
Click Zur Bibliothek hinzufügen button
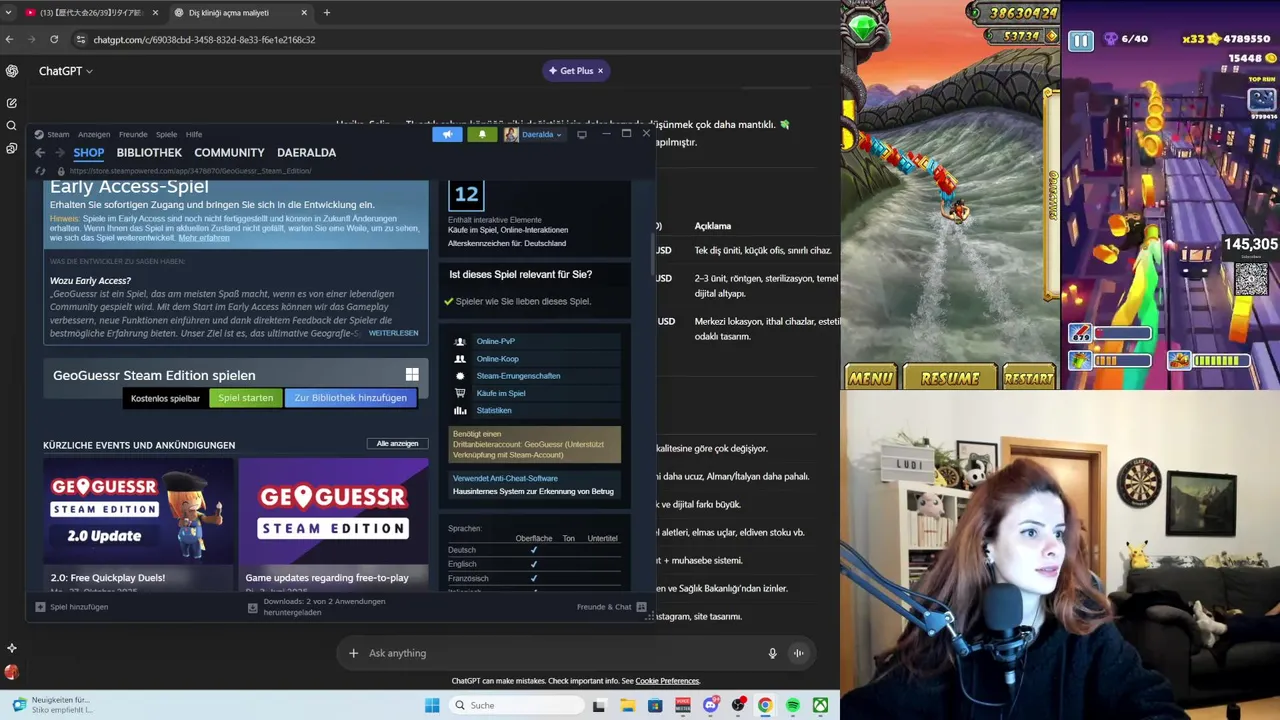tap(350, 398)
